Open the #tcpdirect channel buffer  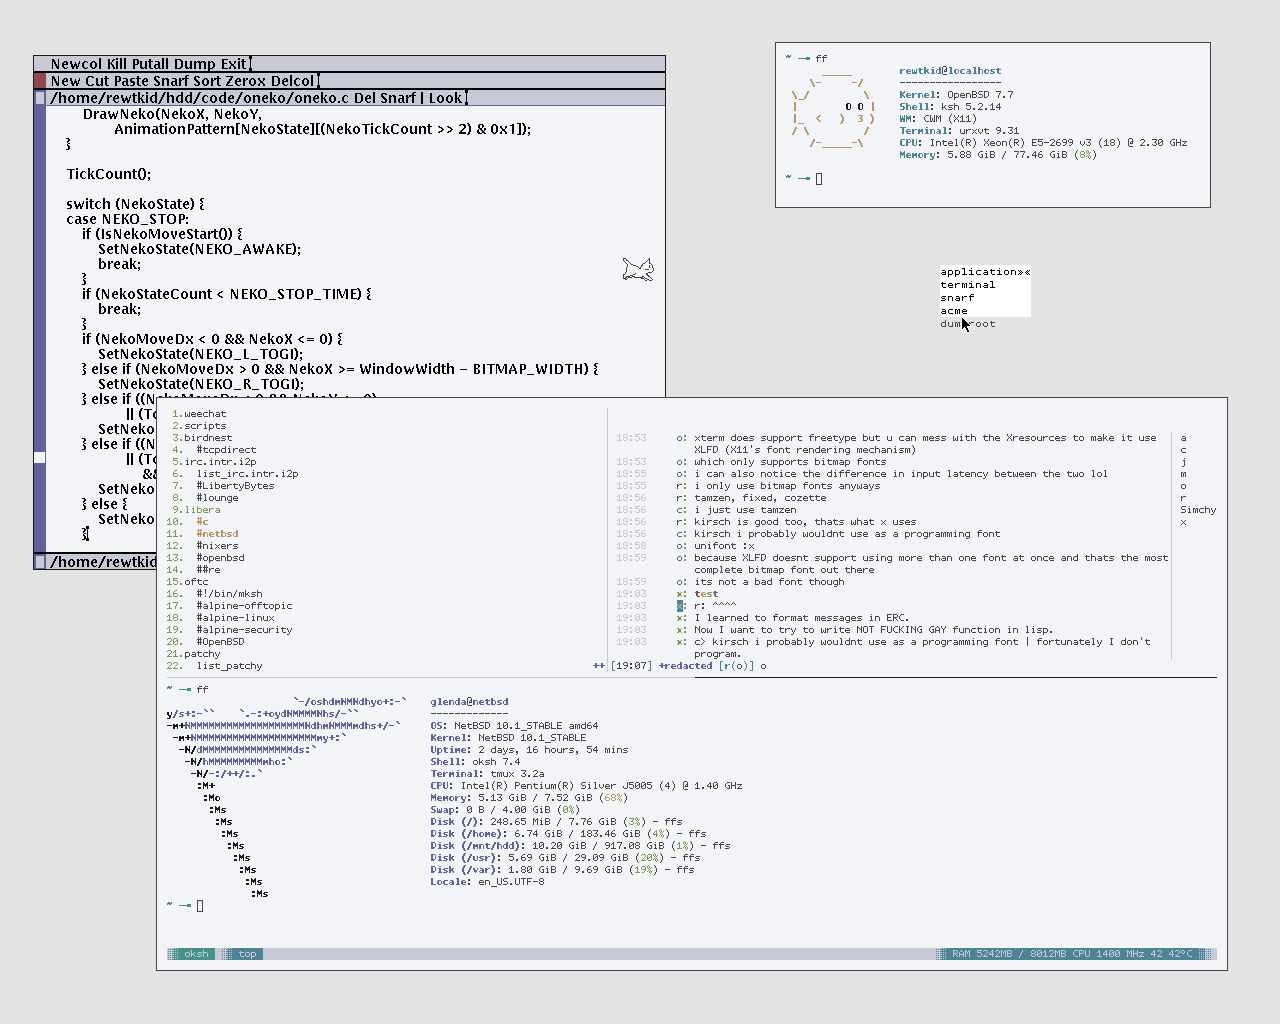coord(226,450)
